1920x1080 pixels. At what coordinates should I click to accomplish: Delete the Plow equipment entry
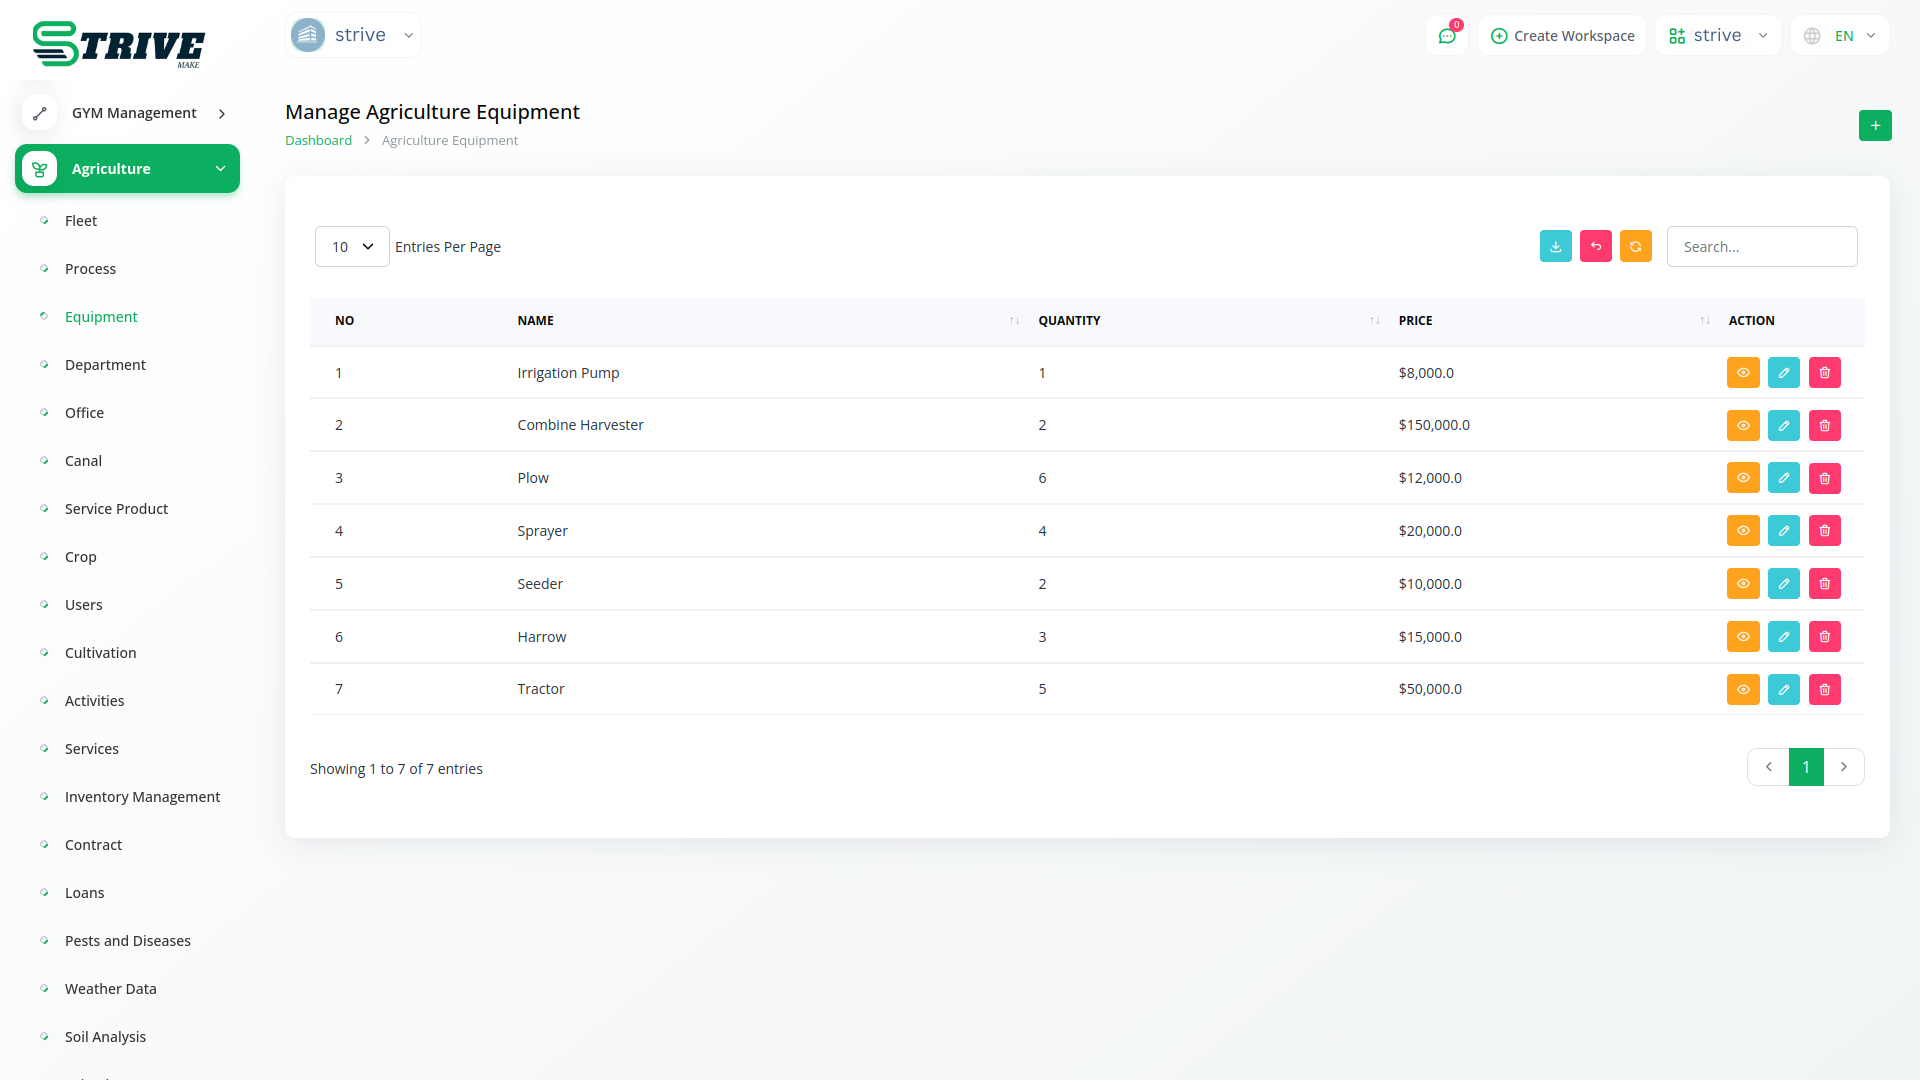point(1824,478)
